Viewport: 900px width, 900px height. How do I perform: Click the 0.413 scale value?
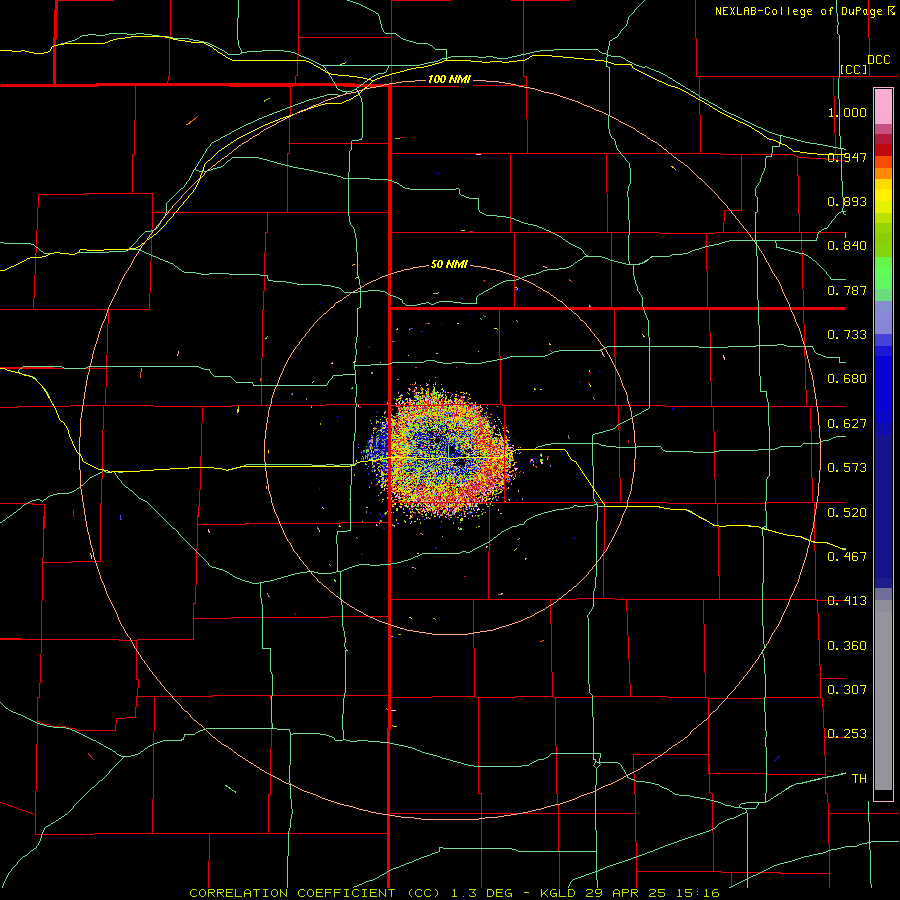pyautogui.click(x=847, y=601)
